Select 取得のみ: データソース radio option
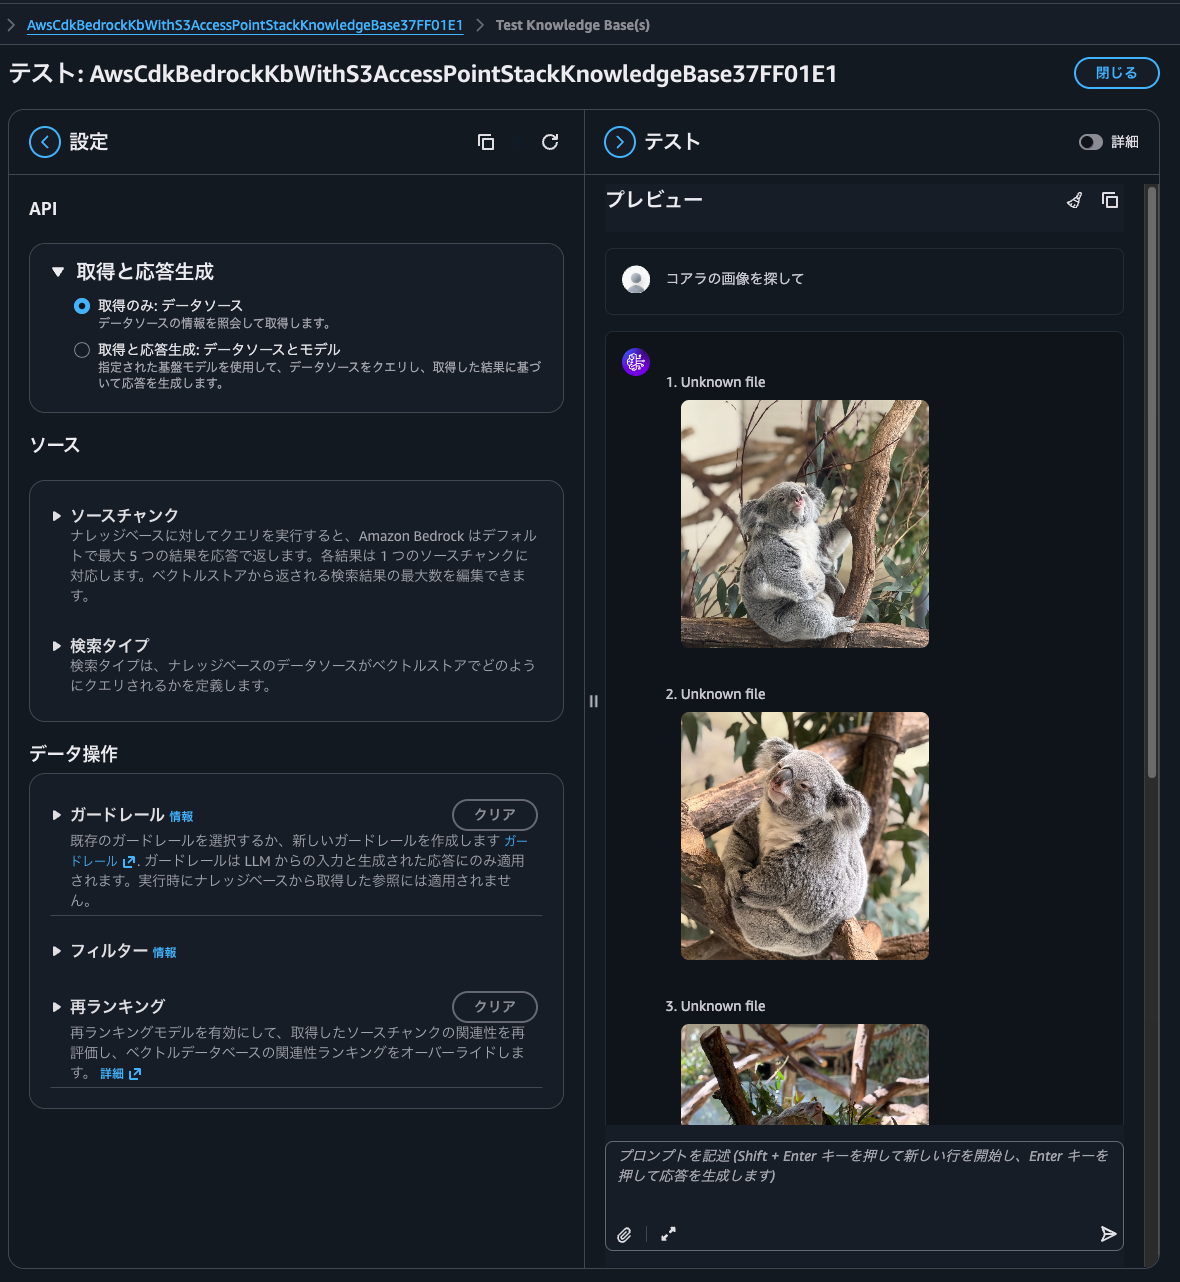 click(x=81, y=306)
